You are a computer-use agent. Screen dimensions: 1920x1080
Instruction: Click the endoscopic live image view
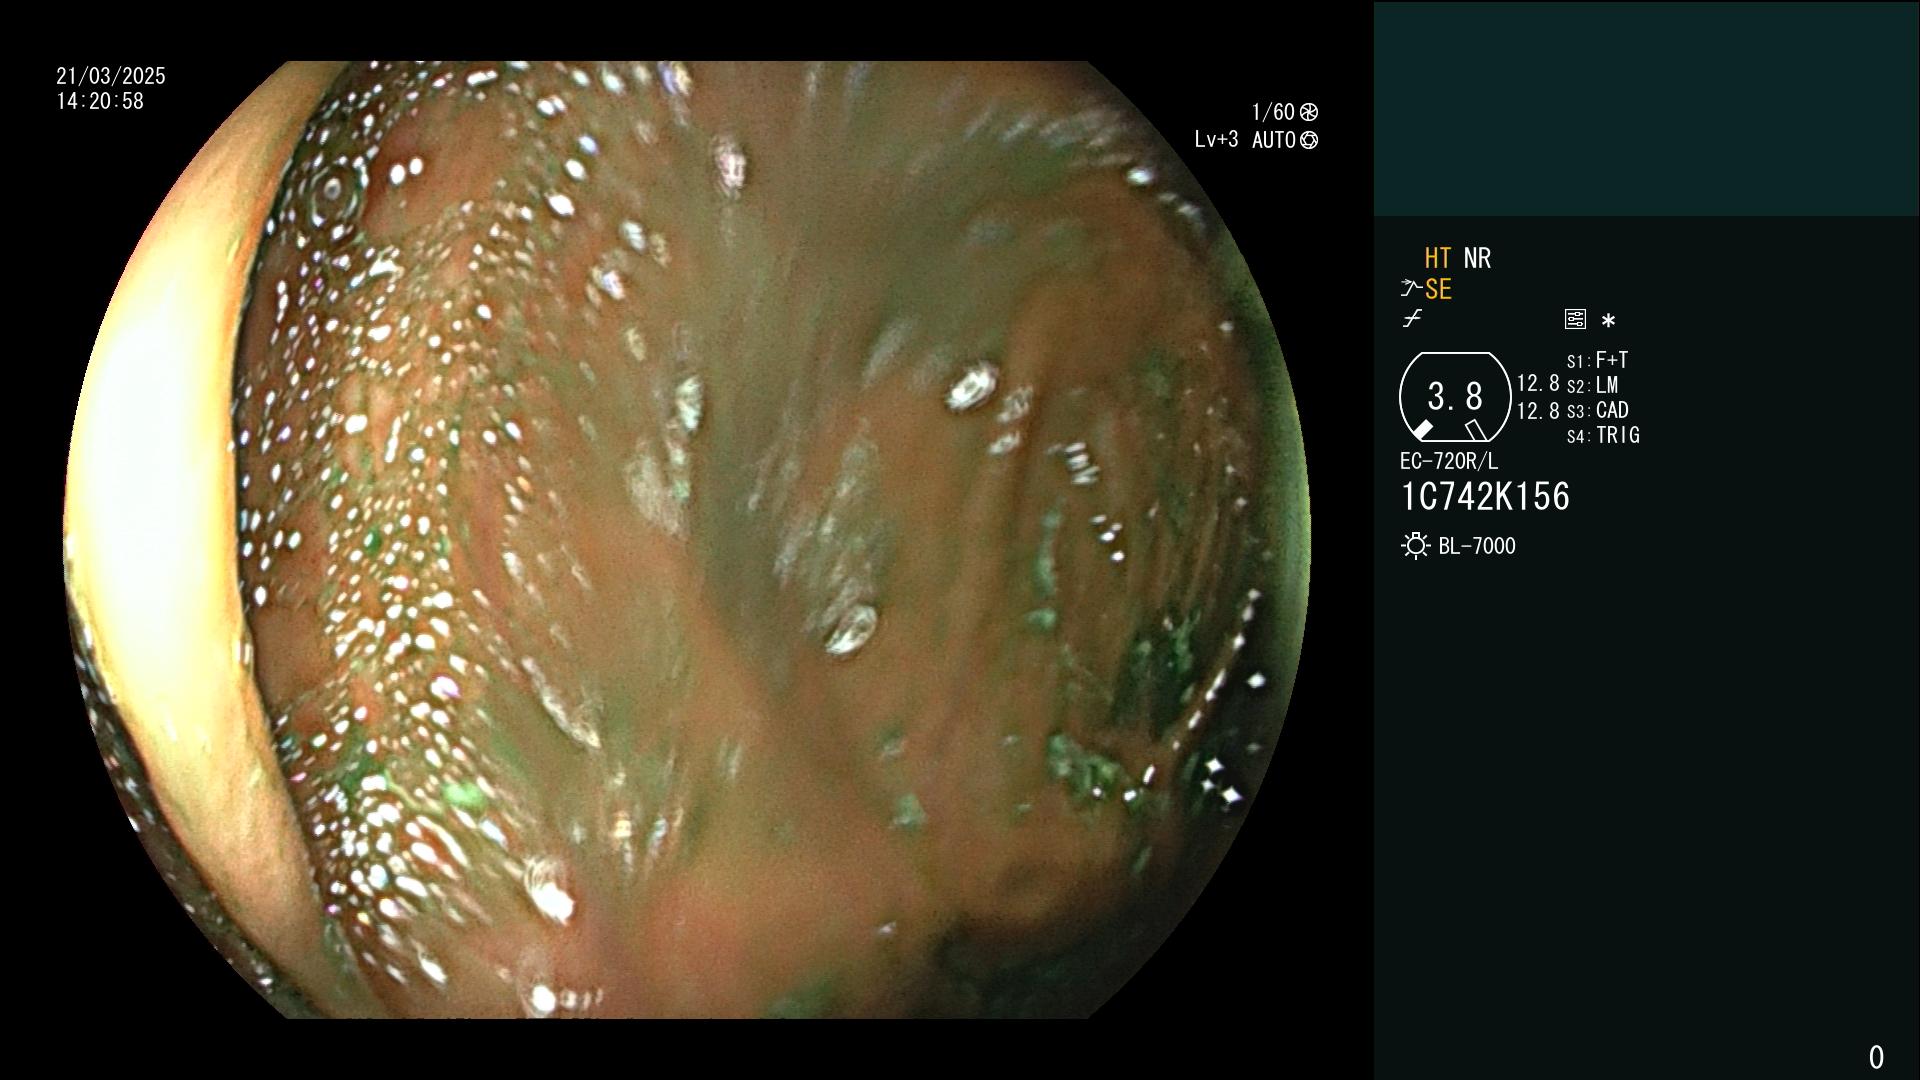[687, 540]
